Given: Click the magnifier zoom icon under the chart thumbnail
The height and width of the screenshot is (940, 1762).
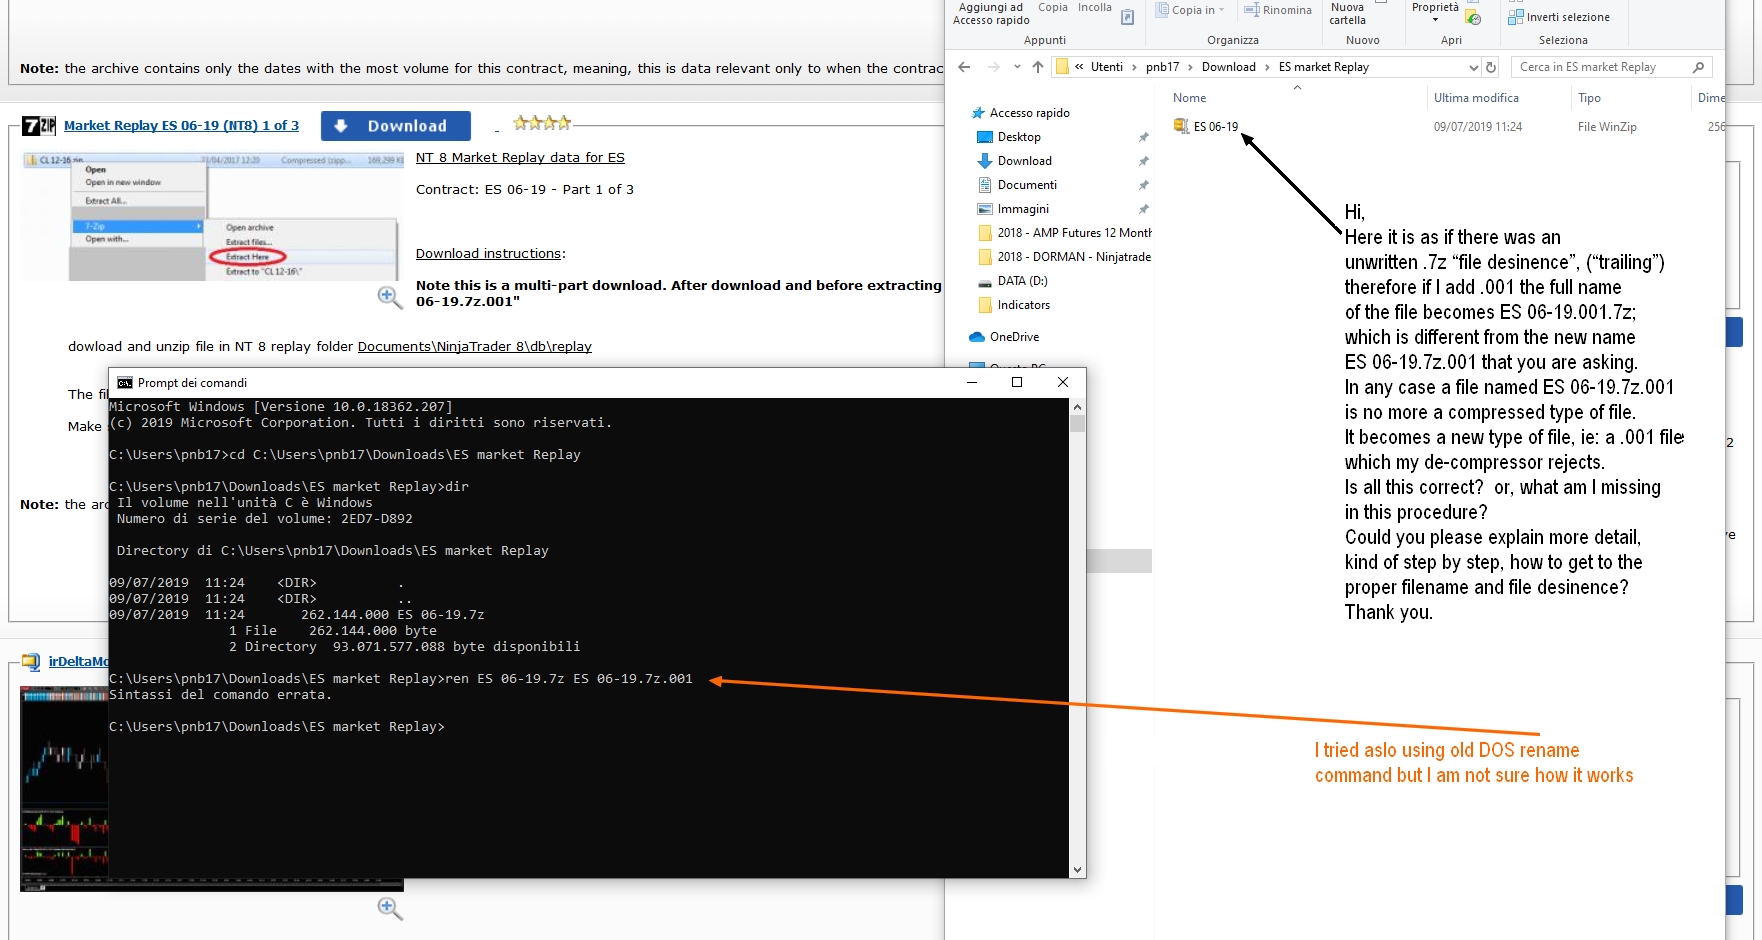Looking at the screenshot, I should tap(390, 908).
